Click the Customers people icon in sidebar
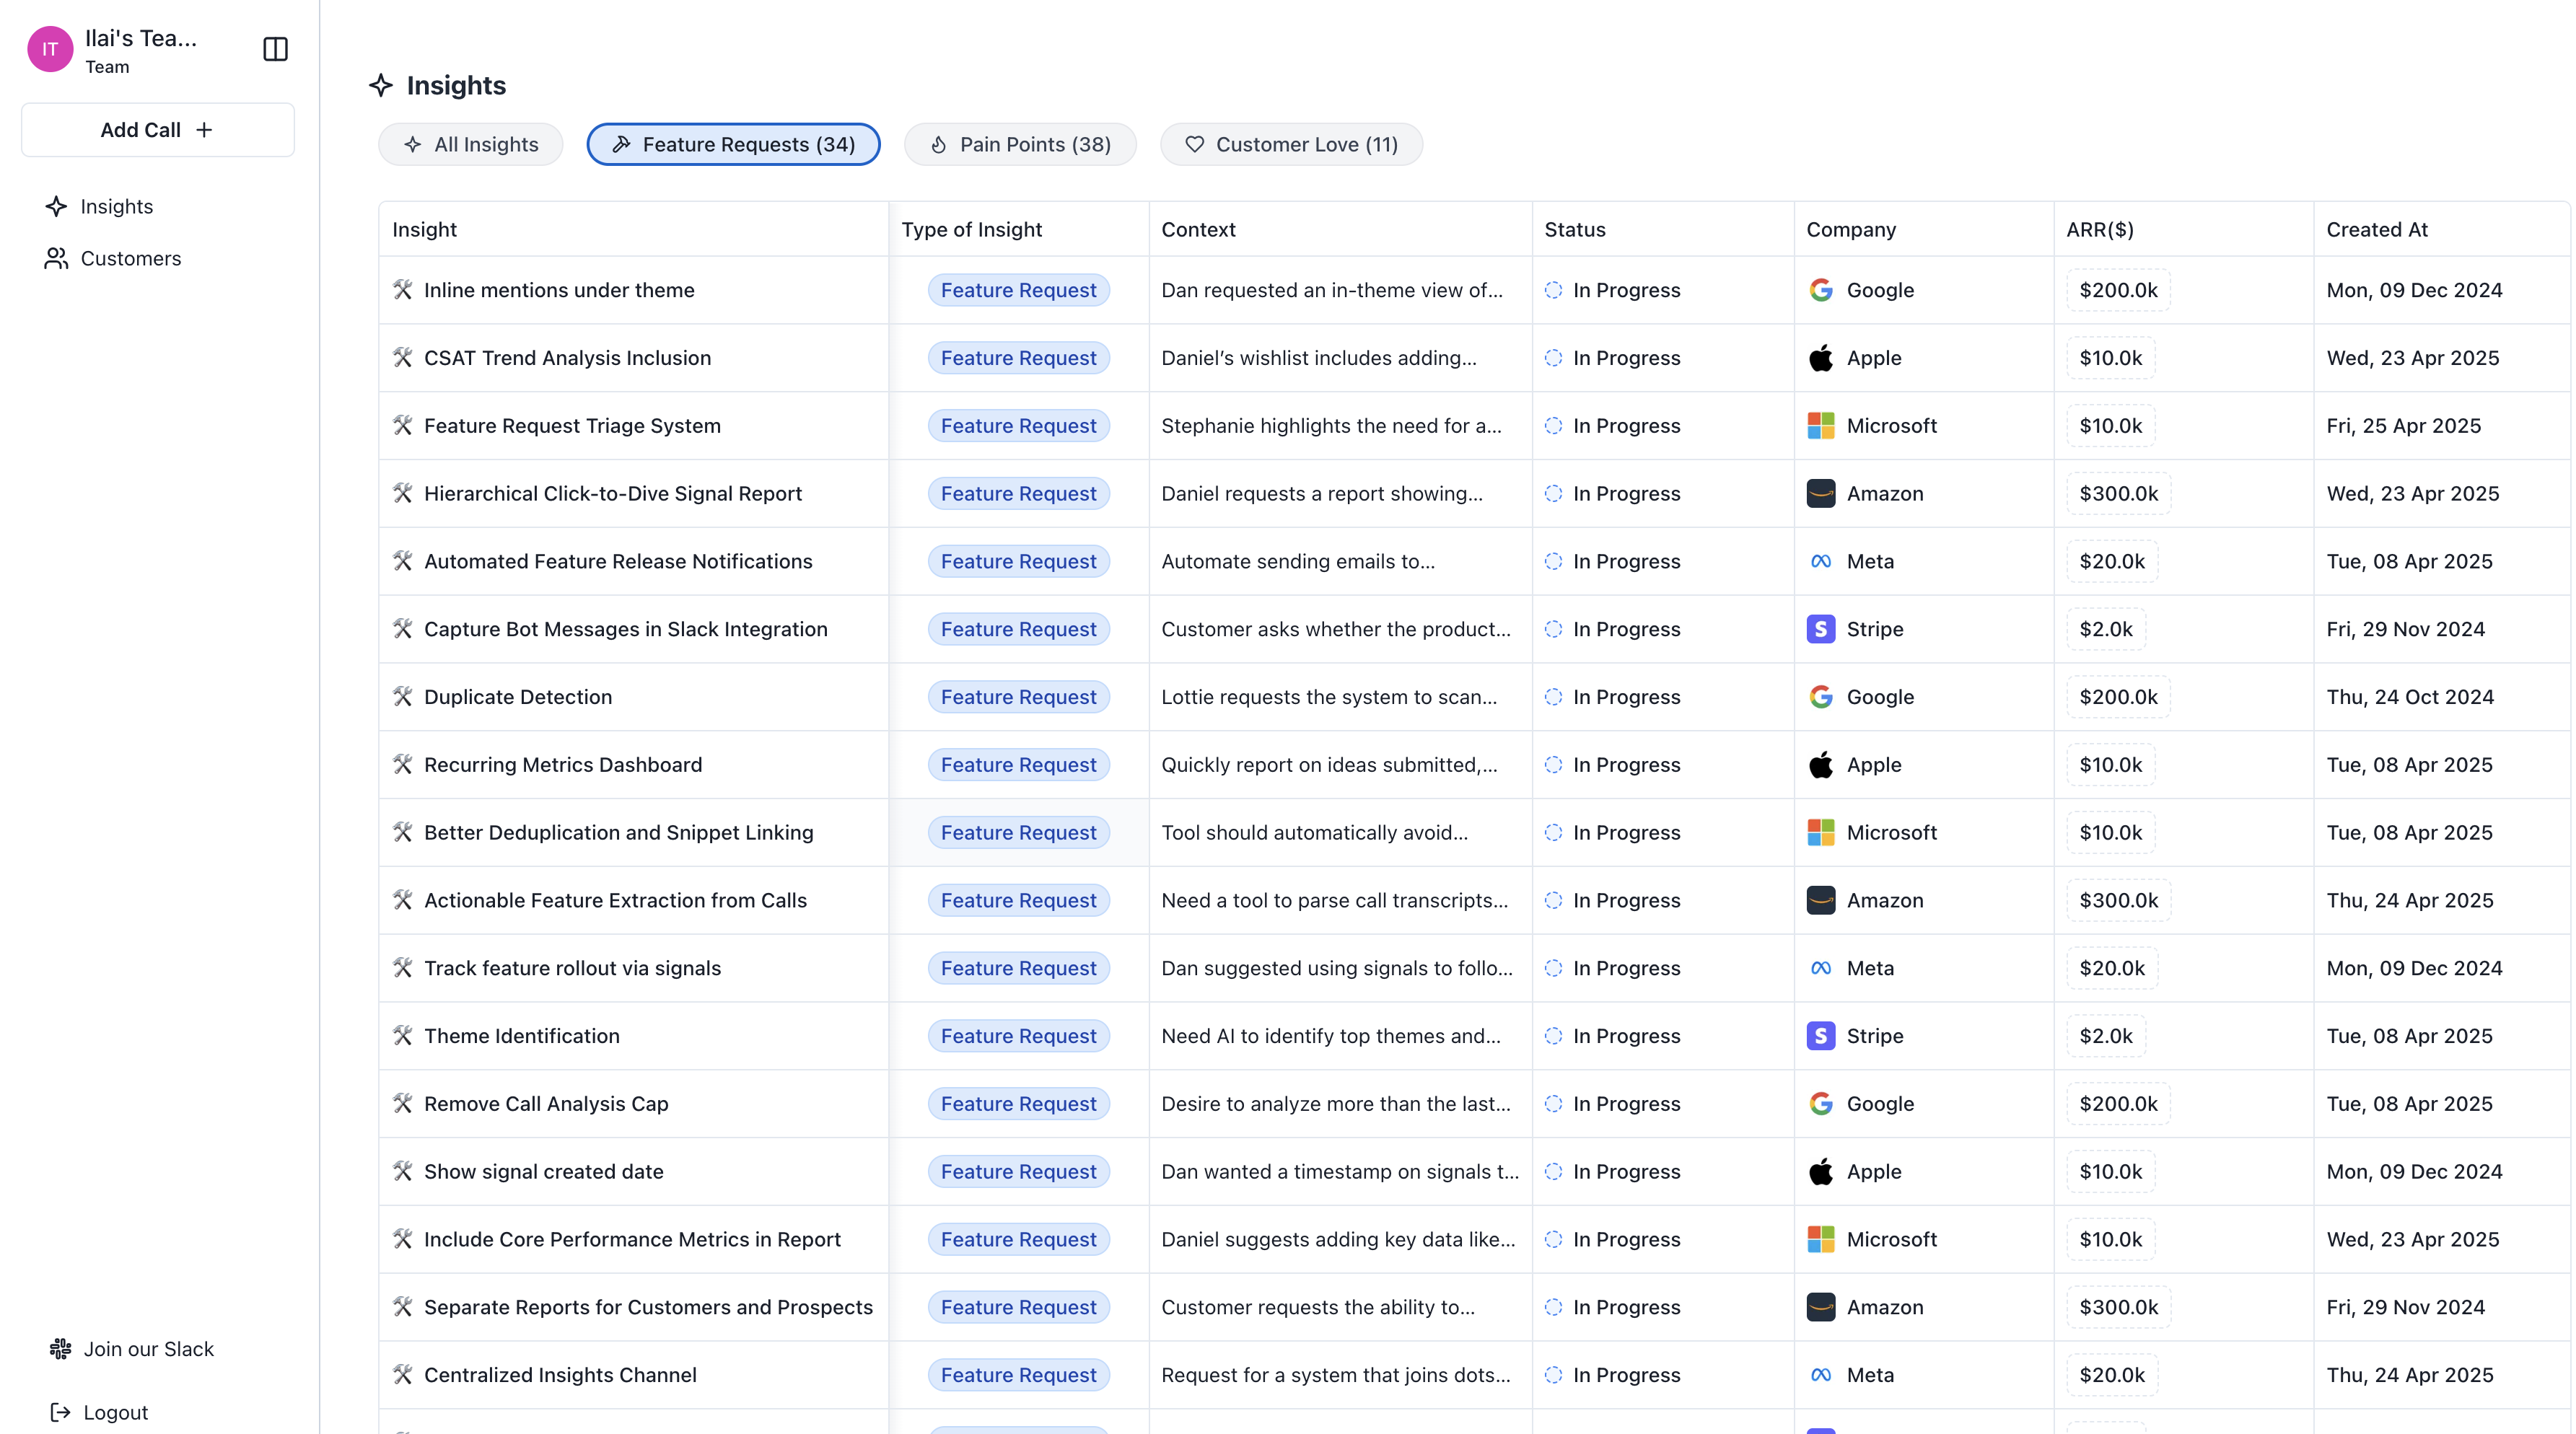 [56, 258]
